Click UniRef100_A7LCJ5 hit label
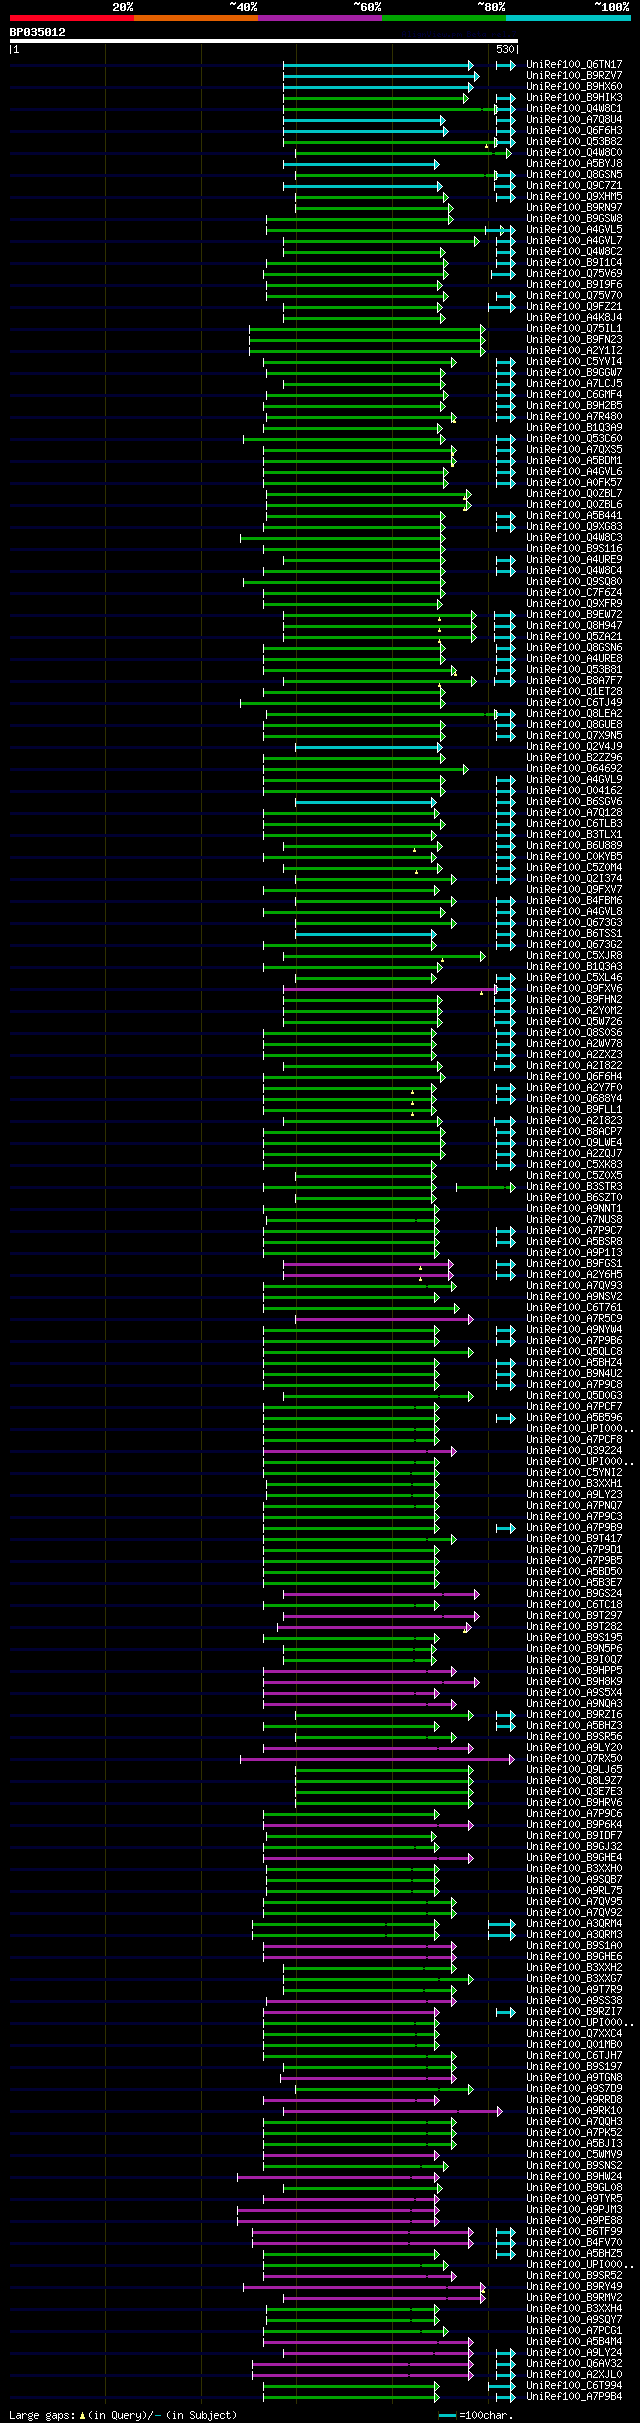Viewport: 640px width, 2423px height. pyautogui.click(x=574, y=384)
